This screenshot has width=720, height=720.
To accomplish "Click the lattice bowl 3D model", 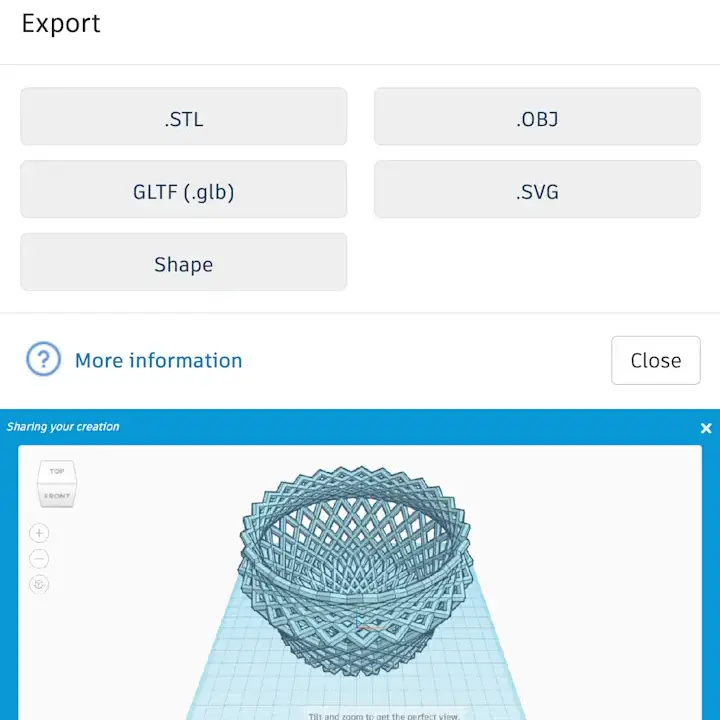I will [x=356, y=569].
